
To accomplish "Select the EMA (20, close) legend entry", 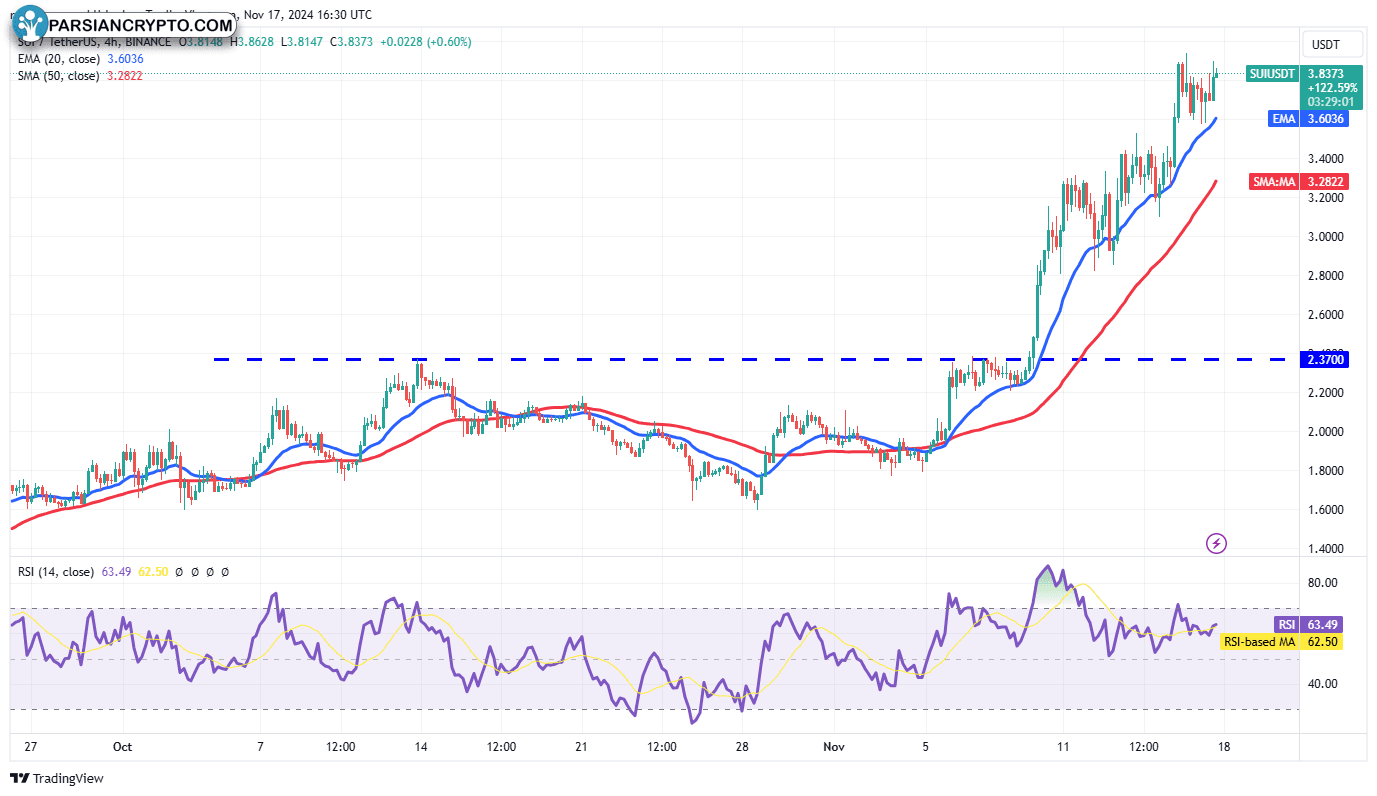I will pos(59,59).
